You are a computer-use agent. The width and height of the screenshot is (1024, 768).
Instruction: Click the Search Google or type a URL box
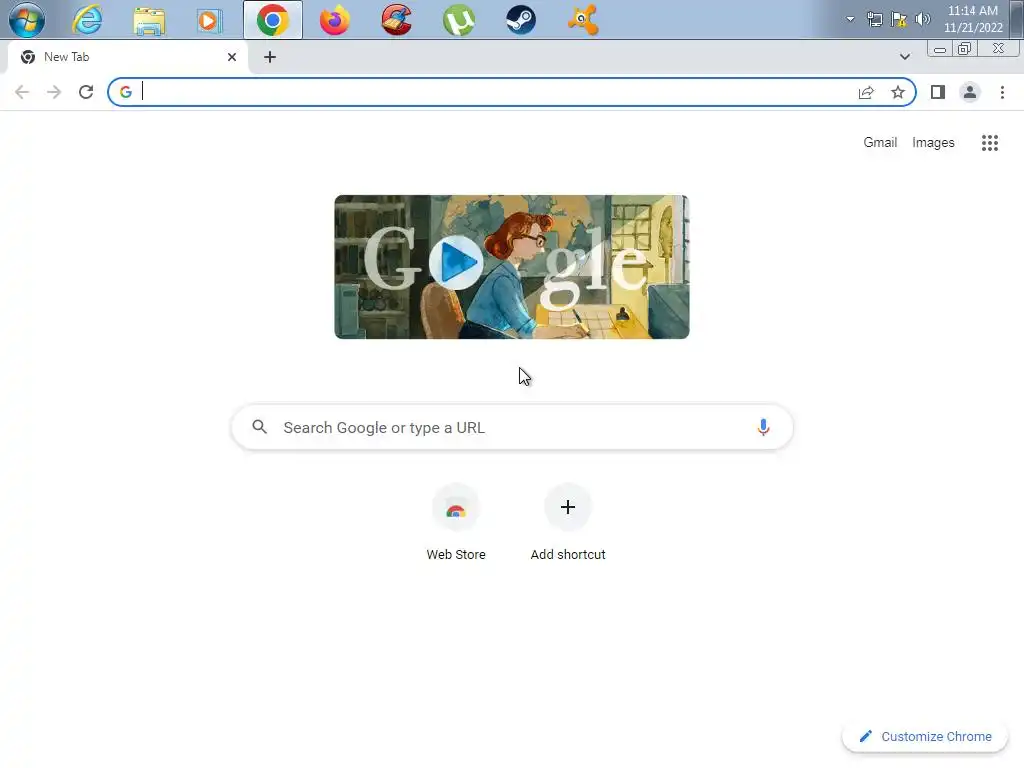(x=512, y=428)
